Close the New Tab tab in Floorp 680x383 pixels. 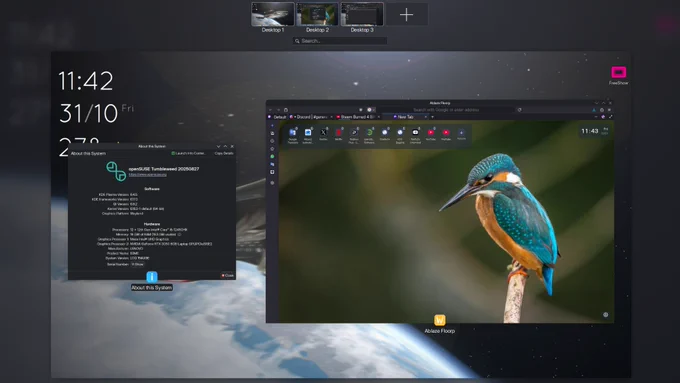pos(425,117)
